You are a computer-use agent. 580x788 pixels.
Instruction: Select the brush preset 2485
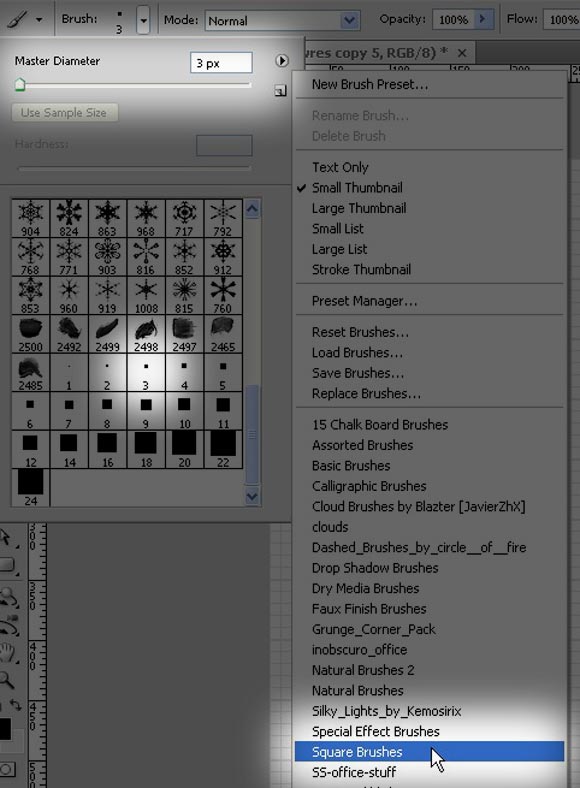(x=31, y=373)
